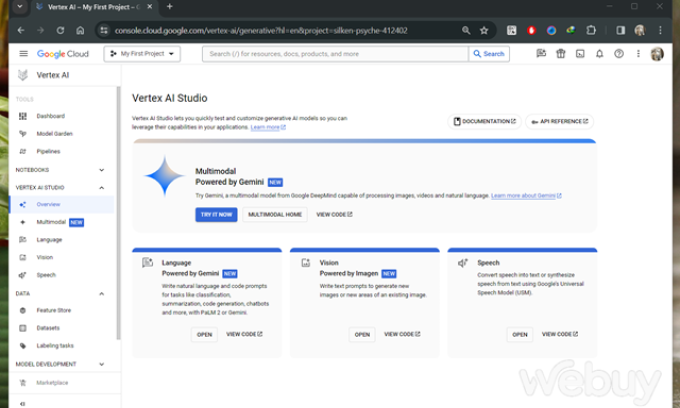Close the Vertex AI browser tab

150,7
